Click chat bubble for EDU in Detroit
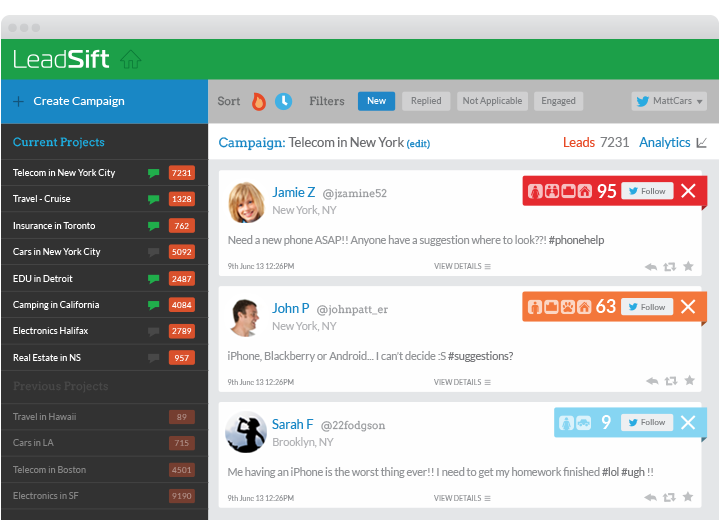720x520 pixels. 153,279
